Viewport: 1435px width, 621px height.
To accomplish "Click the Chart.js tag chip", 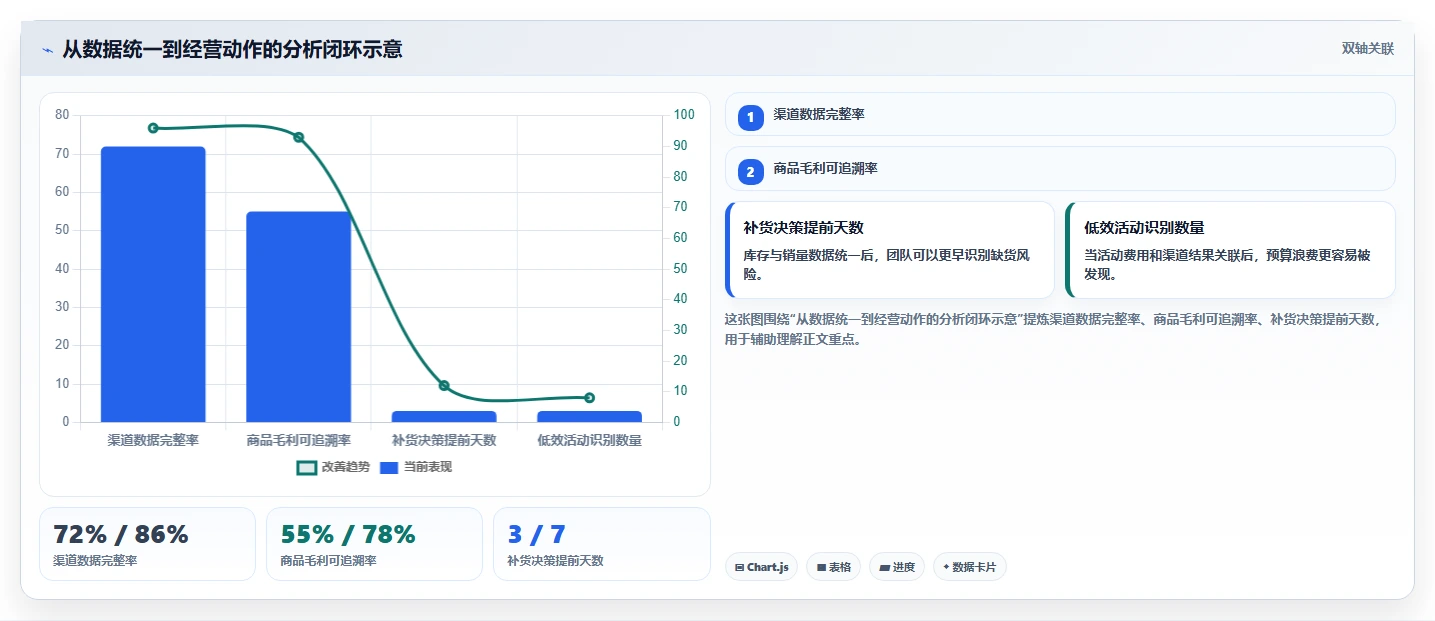I will pyautogui.click(x=761, y=567).
